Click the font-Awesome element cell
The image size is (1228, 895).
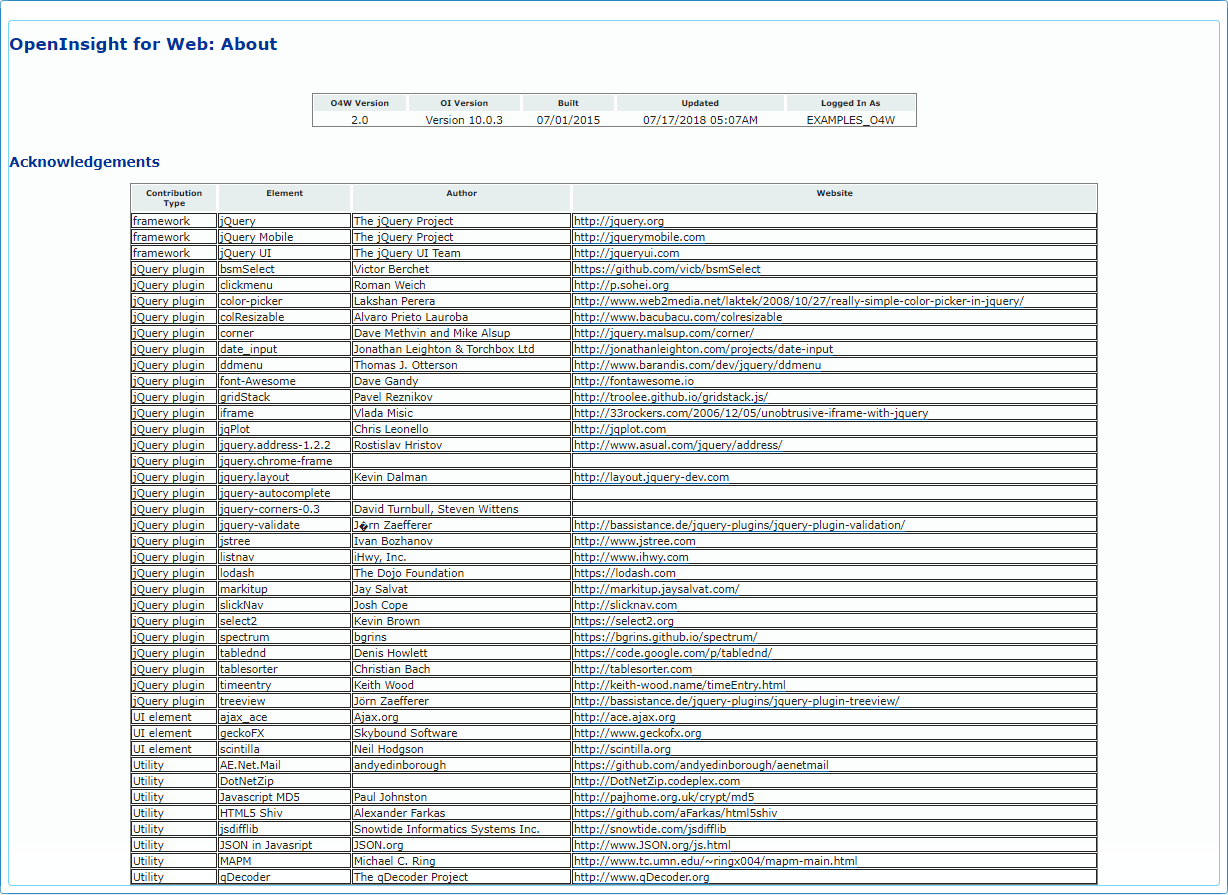[285, 381]
